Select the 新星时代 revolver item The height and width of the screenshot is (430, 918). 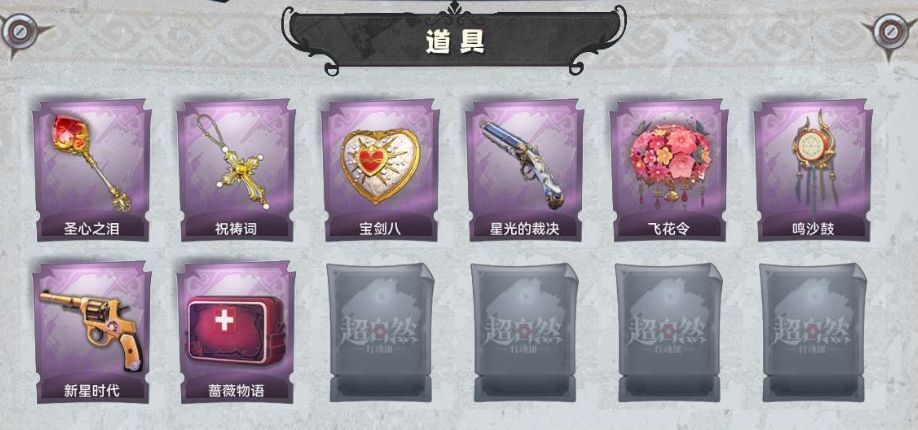click(x=92, y=332)
